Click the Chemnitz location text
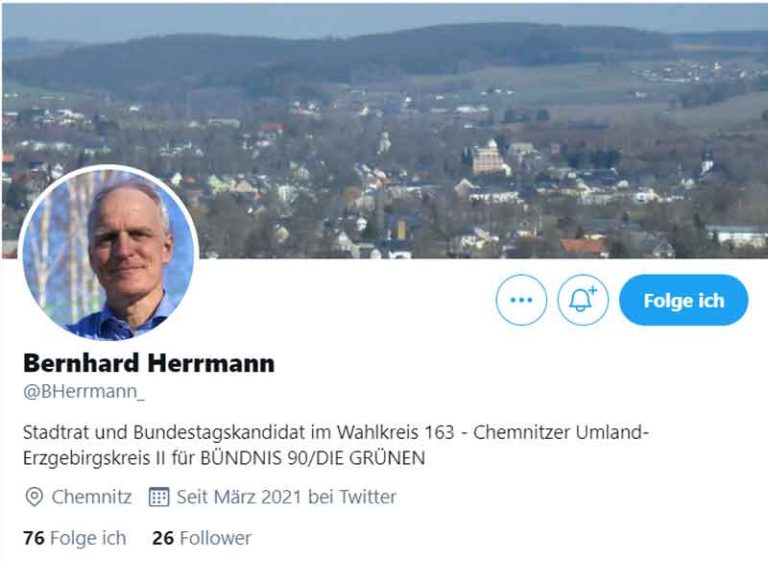 pos(92,497)
